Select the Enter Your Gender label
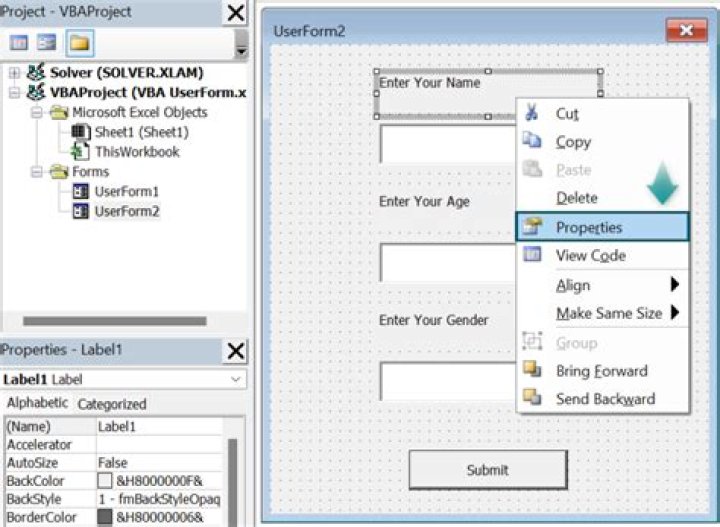The image size is (720, 527). pyautogui.click(x=433, y=320)
